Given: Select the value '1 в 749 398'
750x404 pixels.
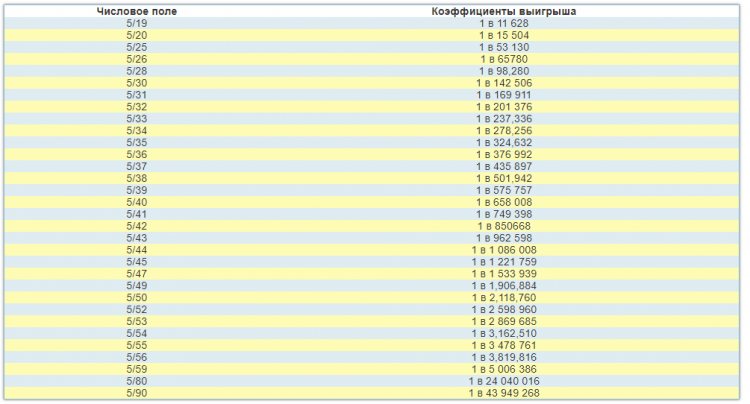Looking at the screenshot, I should [x=504, y=215].
